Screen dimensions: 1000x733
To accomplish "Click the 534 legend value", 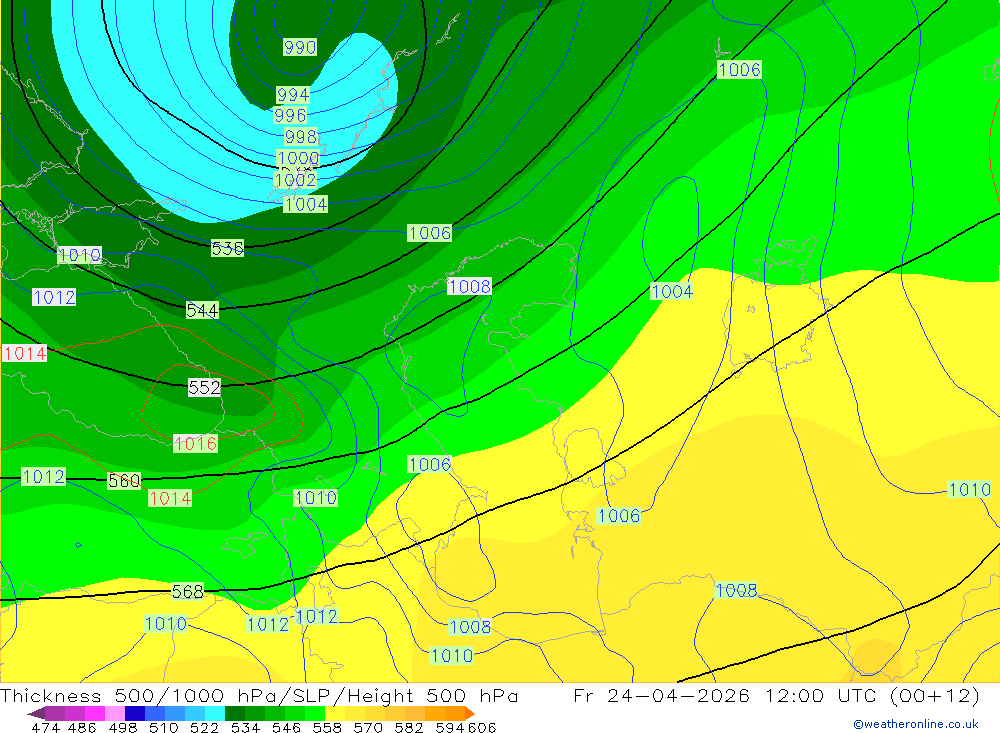I will 246,727.
